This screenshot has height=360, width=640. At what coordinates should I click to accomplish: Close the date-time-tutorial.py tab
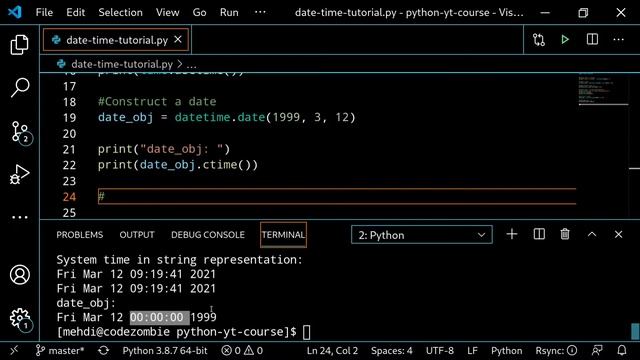[x=178, y=40]
